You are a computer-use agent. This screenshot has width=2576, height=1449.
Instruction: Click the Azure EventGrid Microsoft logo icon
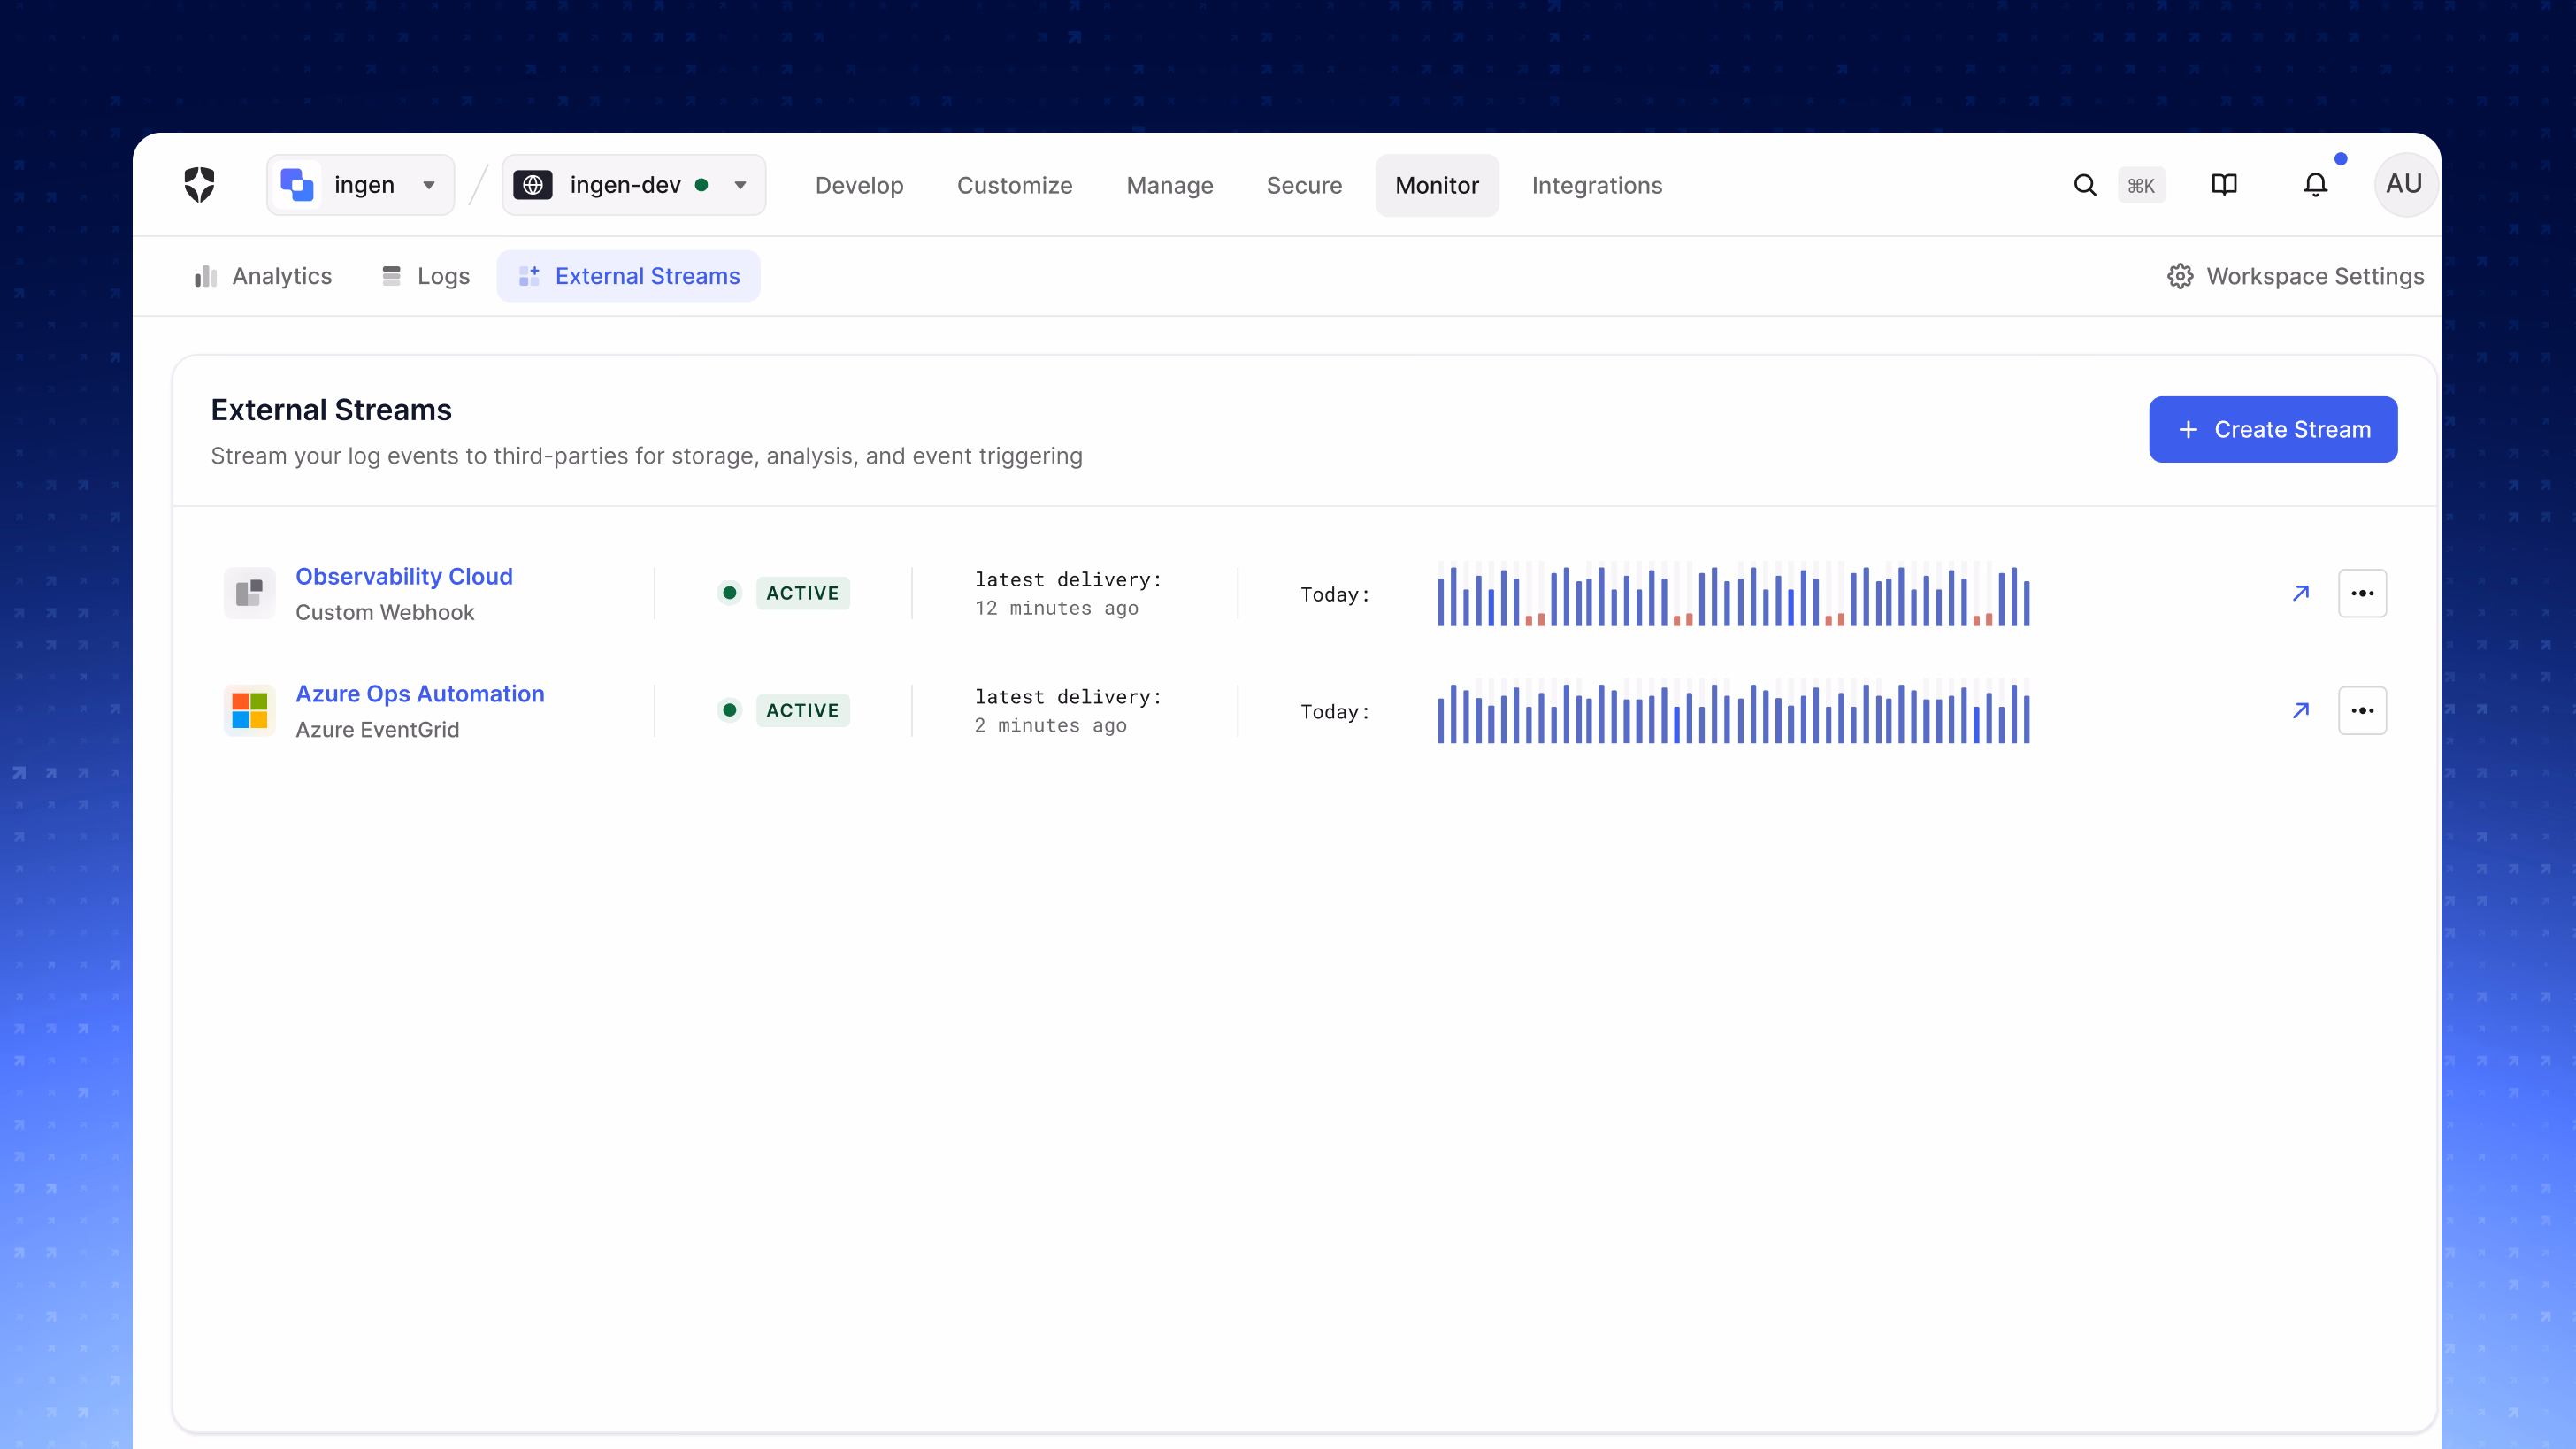pyautogui.click(x=249, y=710)
